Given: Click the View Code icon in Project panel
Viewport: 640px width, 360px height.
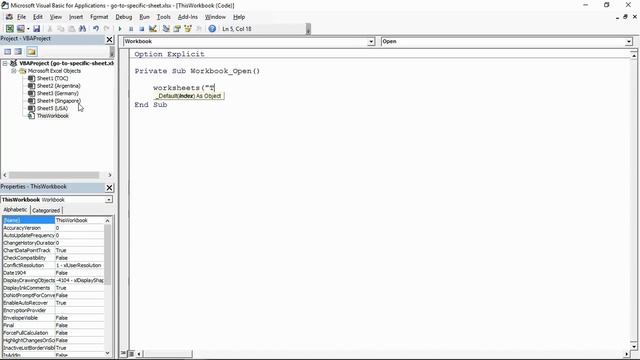Looking at the screenshot, I should (8, 51).
